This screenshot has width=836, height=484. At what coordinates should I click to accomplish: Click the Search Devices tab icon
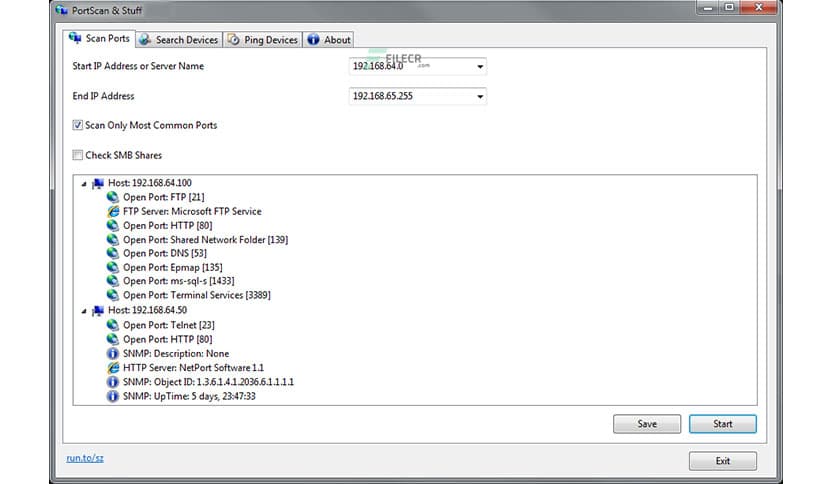(145, 39)
